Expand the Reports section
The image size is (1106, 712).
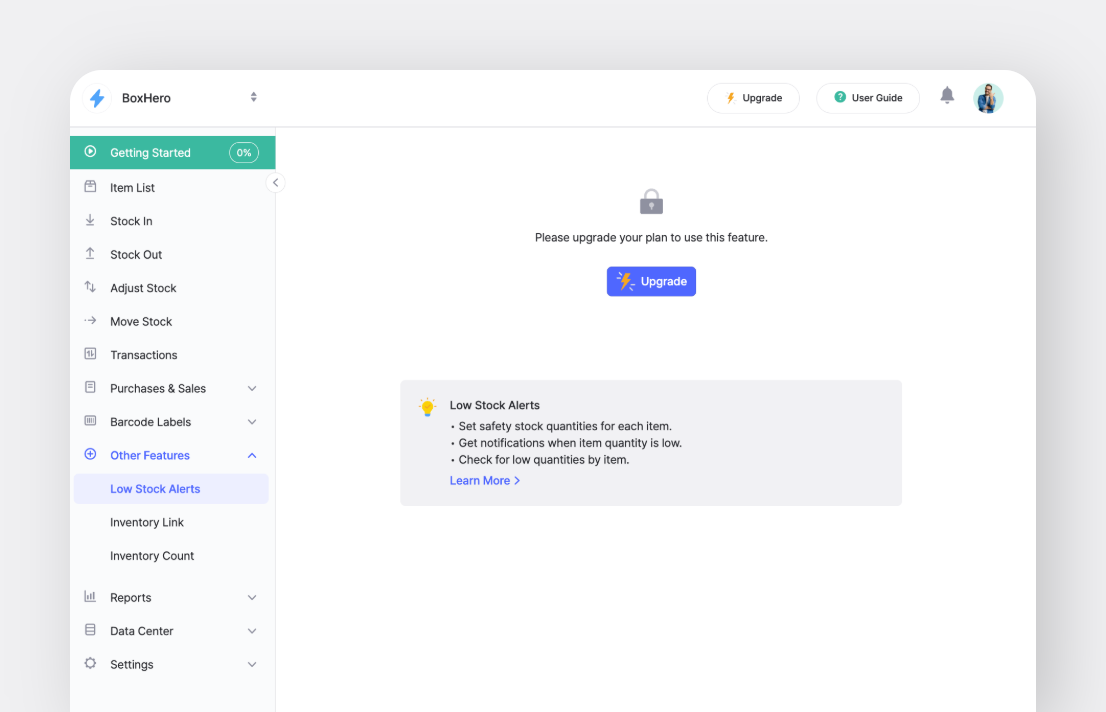[x=251, y=597]
